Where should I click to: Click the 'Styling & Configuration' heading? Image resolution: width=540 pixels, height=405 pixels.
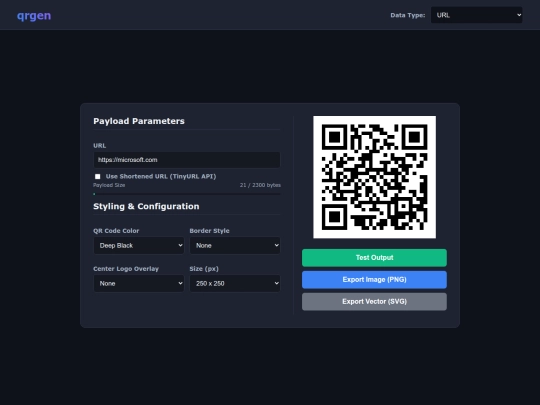(146, 206)
